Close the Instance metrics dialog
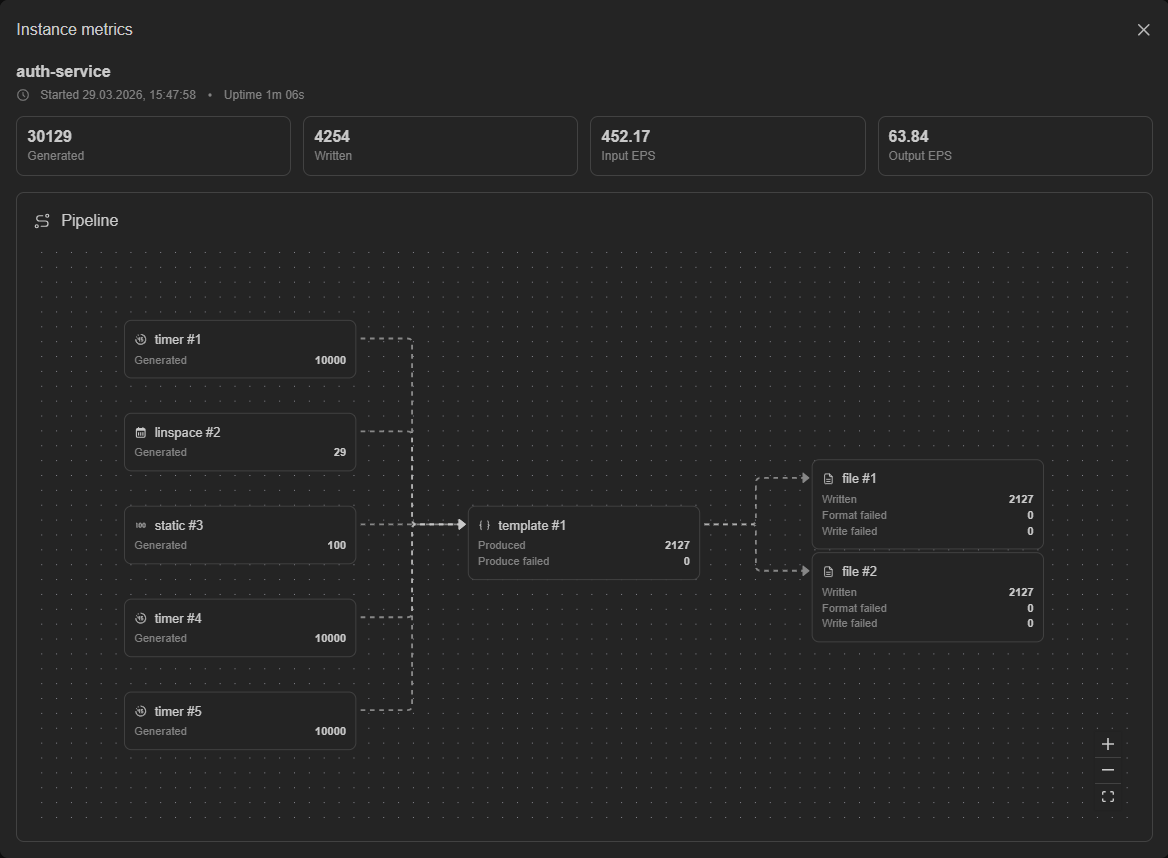 pyautogui.click(x=1143, y=30)
